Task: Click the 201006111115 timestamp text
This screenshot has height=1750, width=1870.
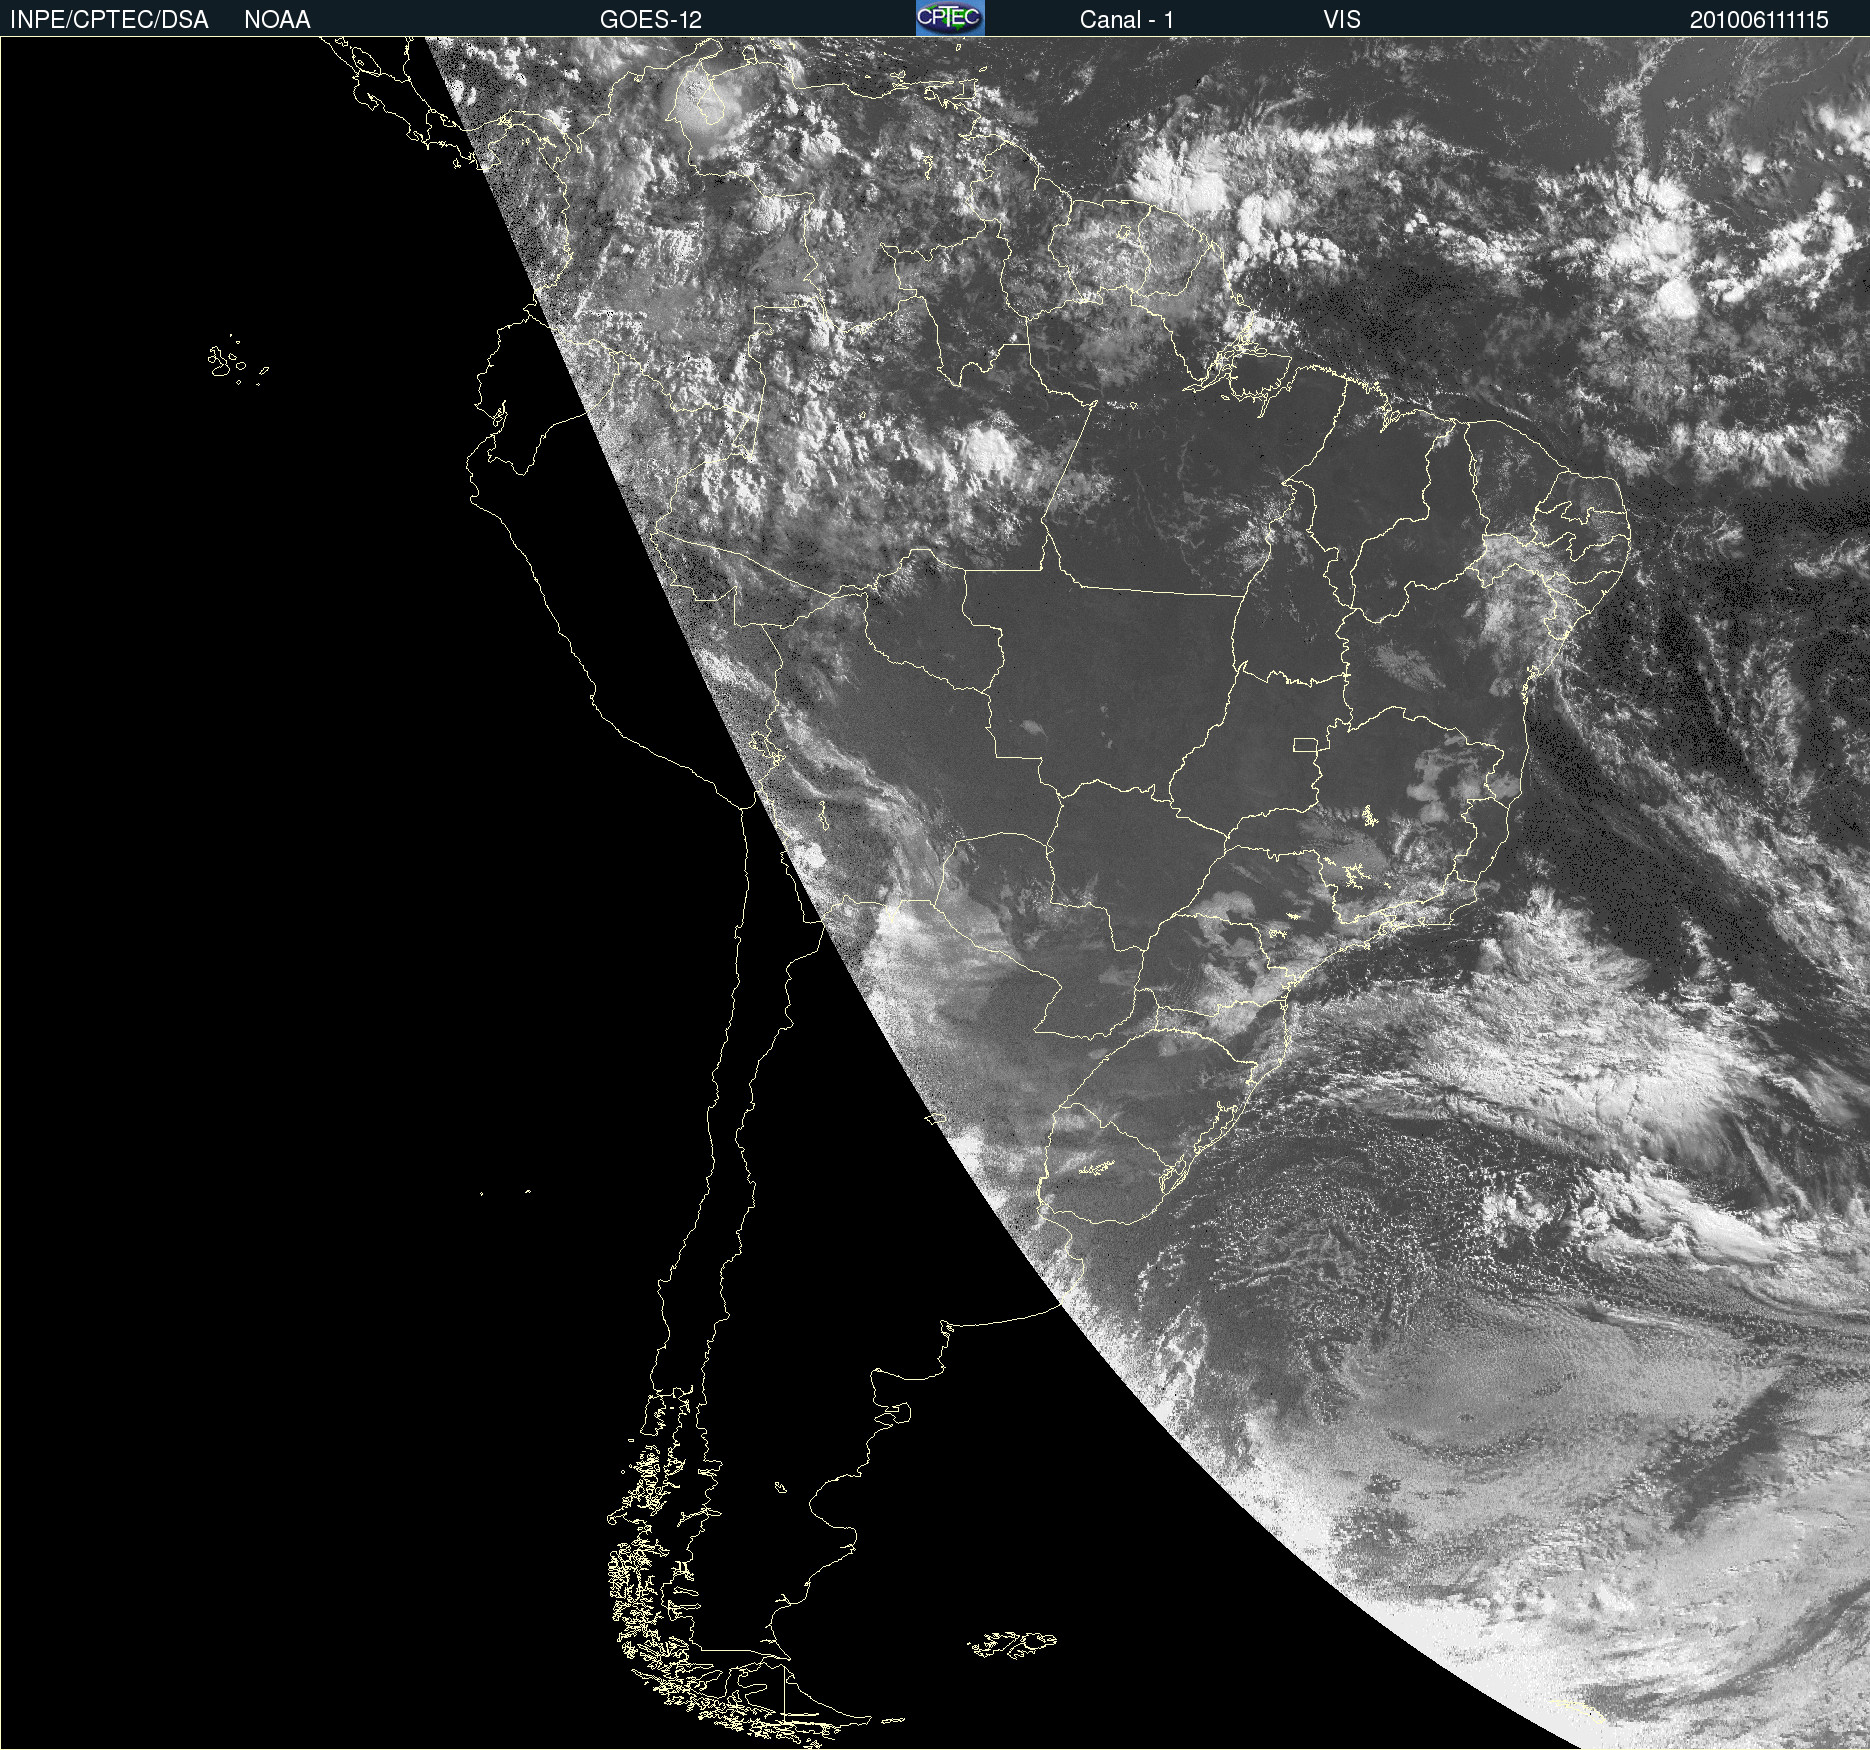Action: pyautogui.click(x=1759, y=20)
